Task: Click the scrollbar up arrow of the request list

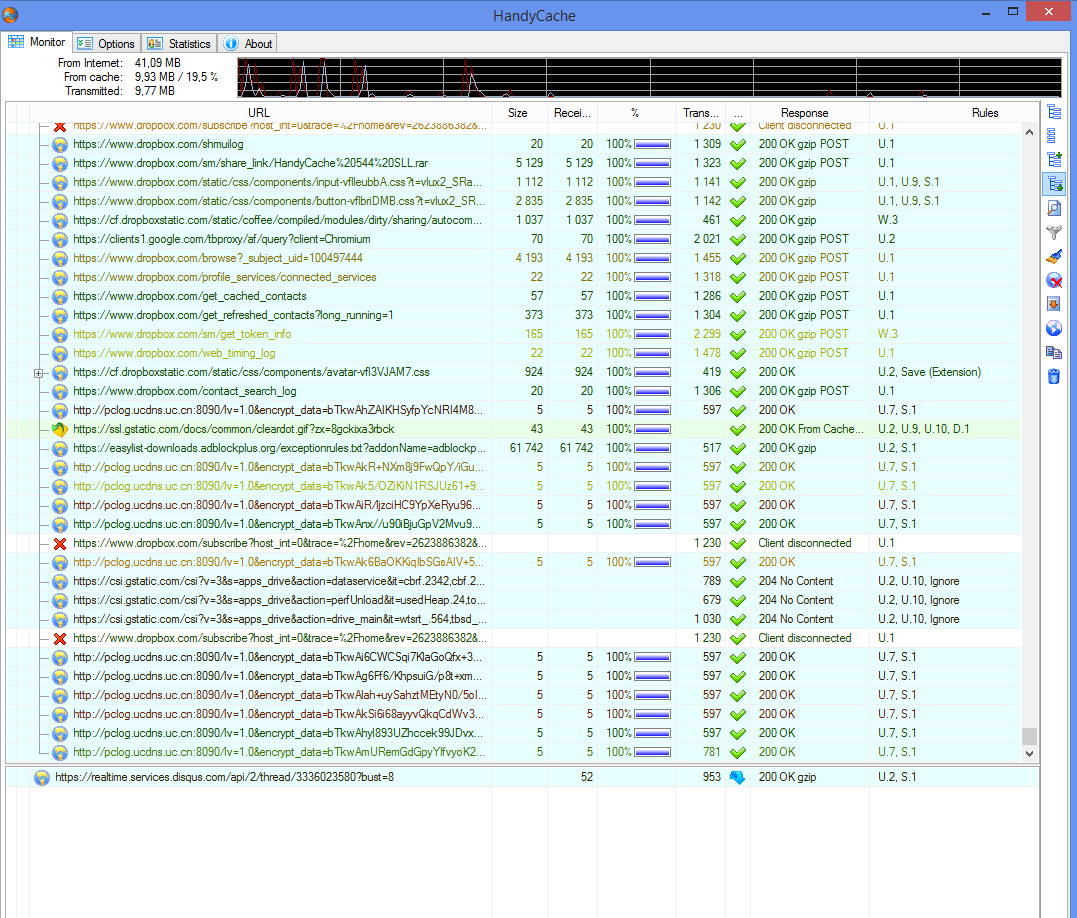Action: (1029, 132)
